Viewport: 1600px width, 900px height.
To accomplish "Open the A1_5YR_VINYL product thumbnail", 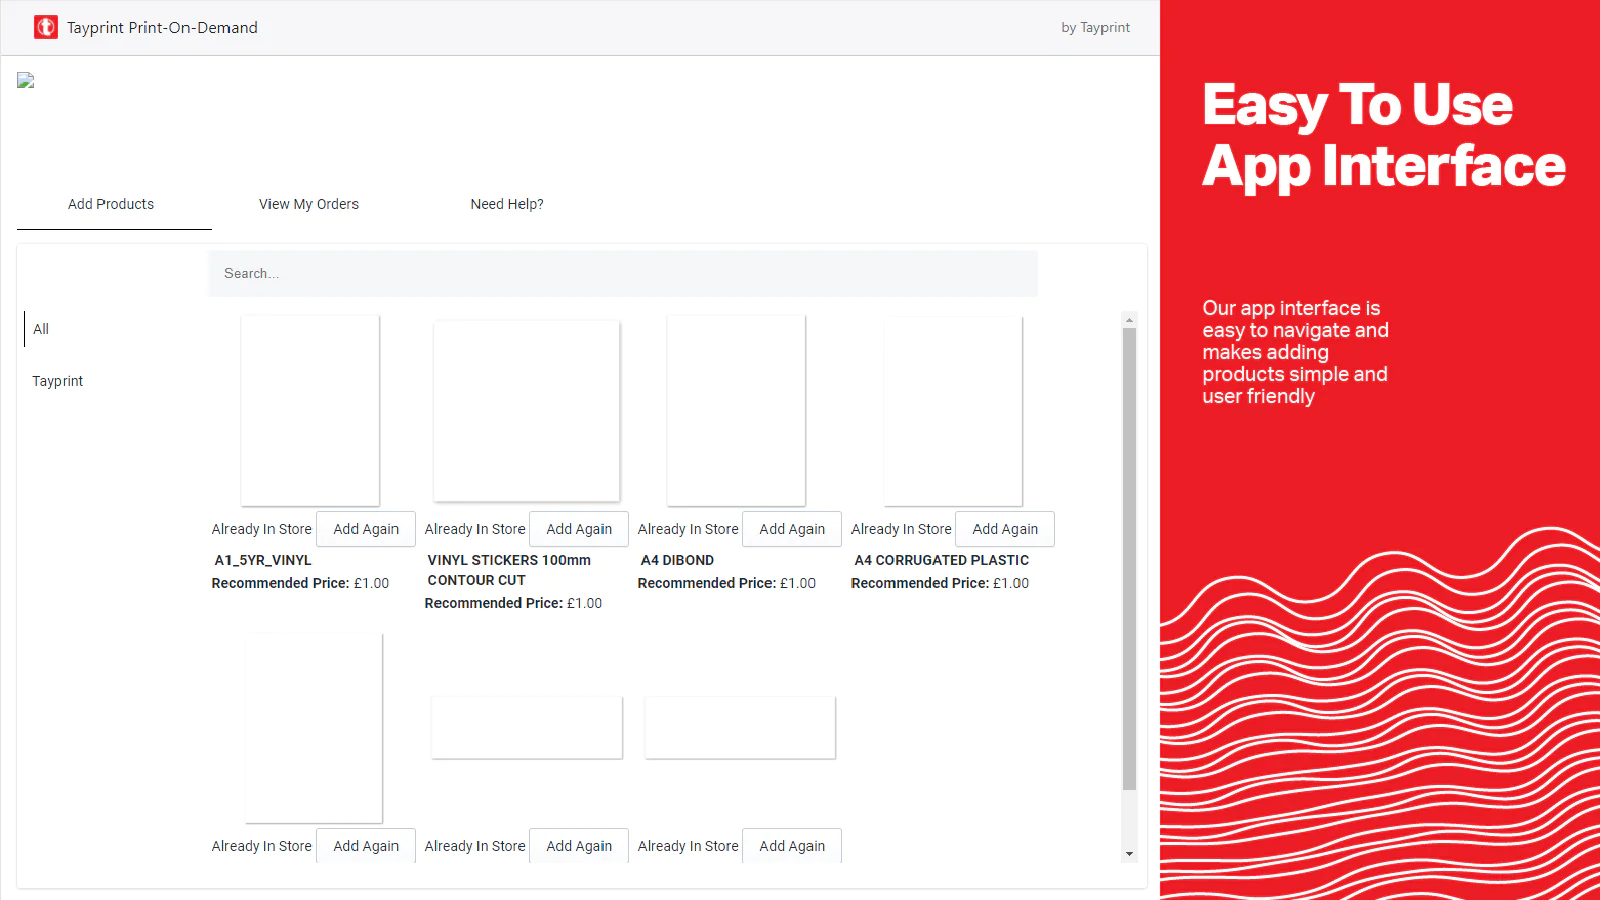I will coord(310,410).
